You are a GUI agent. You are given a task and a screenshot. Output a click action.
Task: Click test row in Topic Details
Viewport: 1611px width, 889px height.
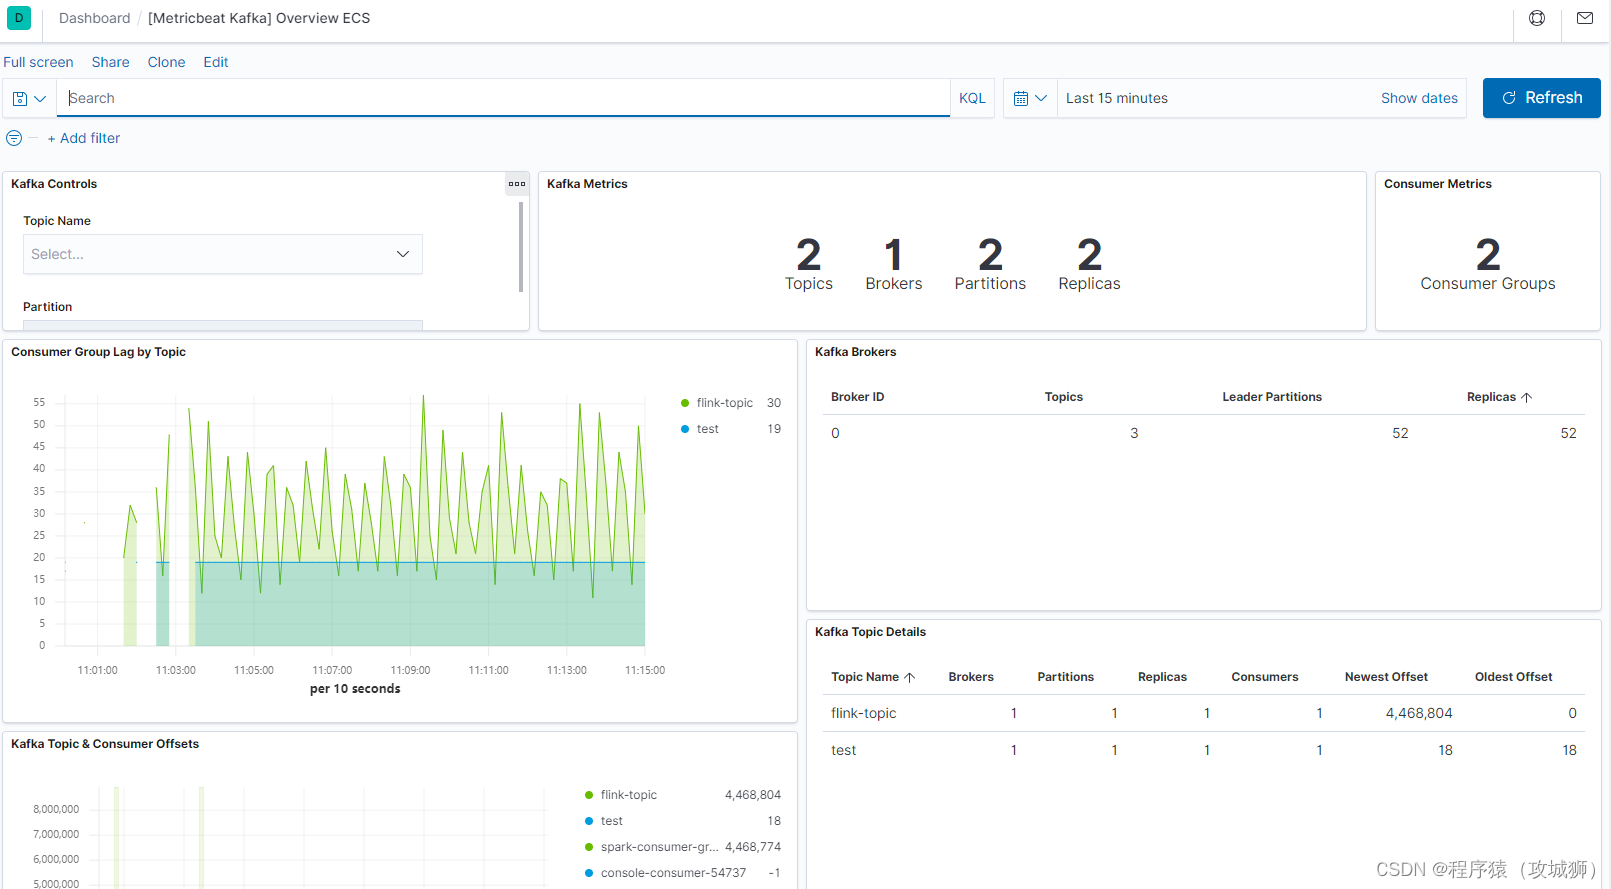[x=1204, y=750]
